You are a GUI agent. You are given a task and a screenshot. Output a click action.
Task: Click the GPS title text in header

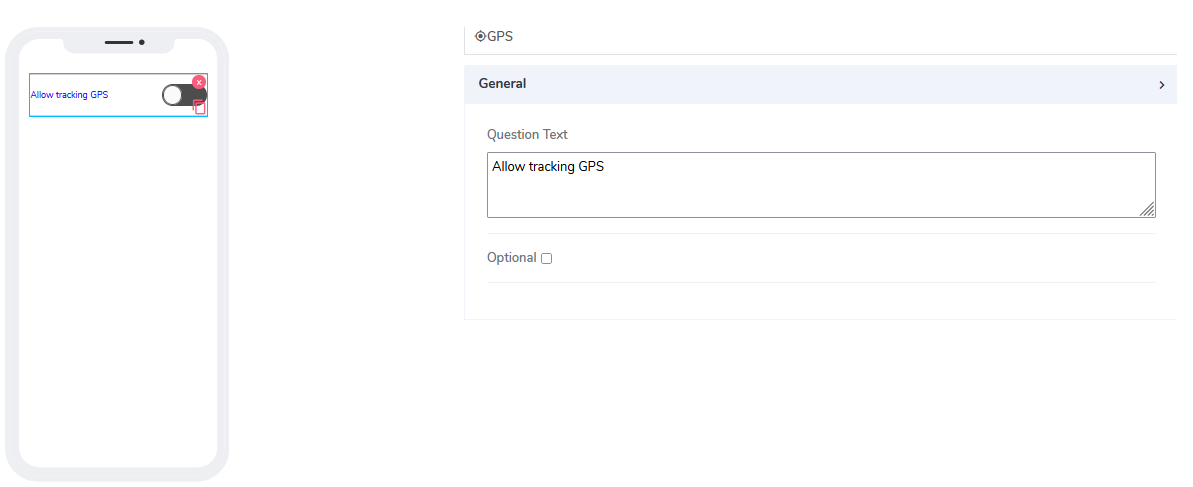503,37
